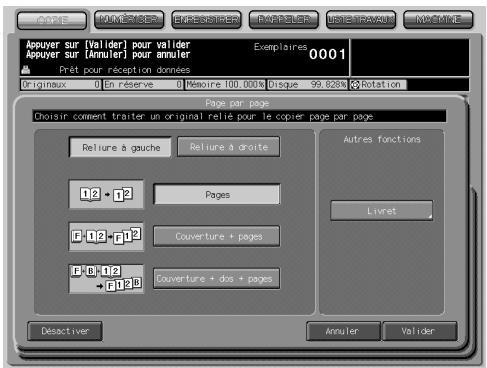Viewport: 487px width, 368px height.
Task: Click the printer status icon
Action: coord(26,70)
